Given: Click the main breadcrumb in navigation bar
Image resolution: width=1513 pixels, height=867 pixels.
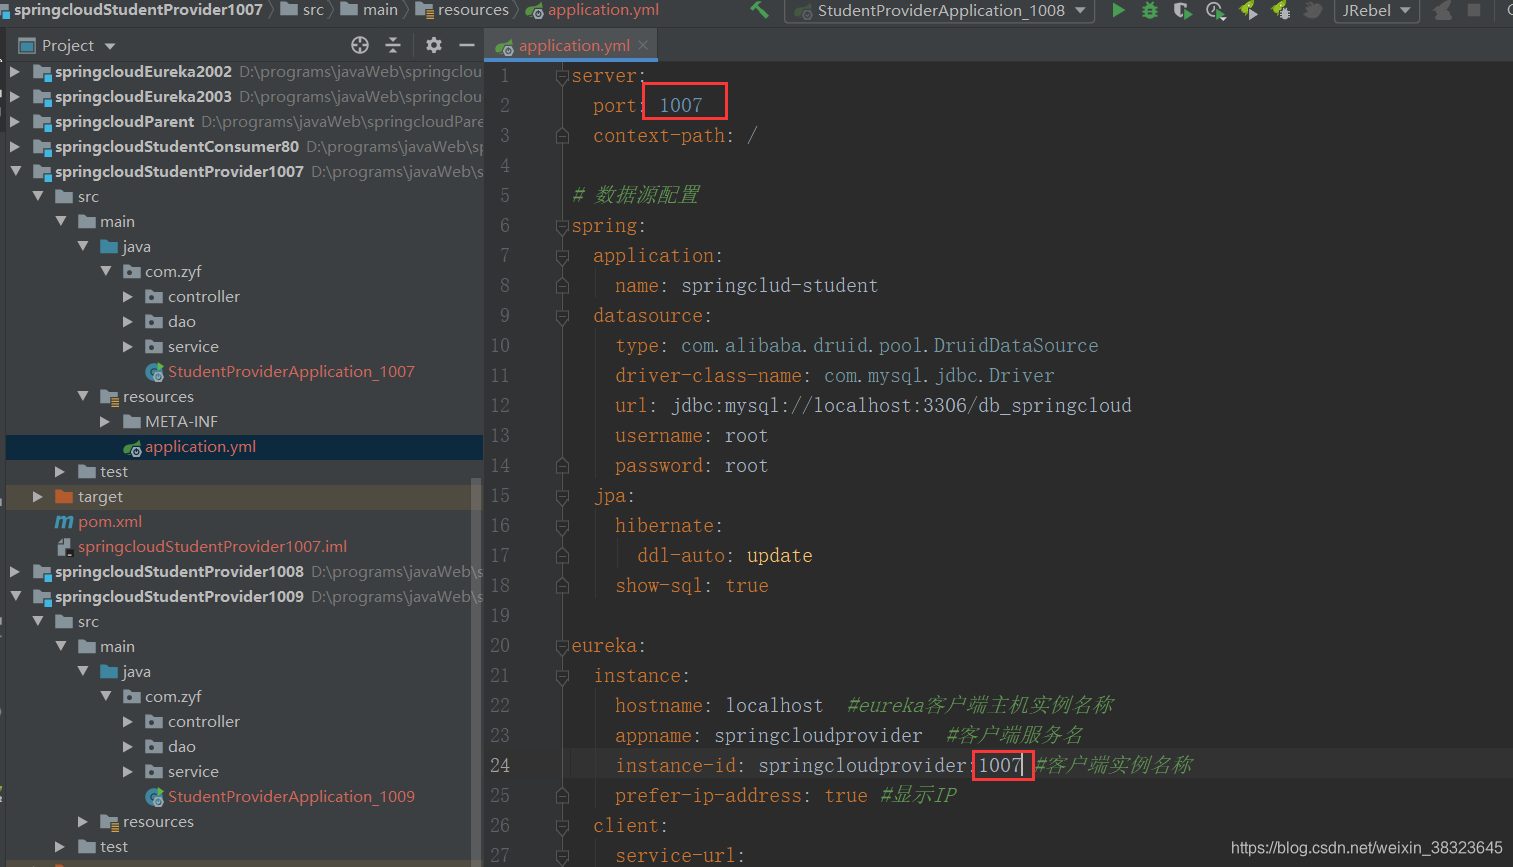Looking at the screenshot, I should click(x=370, y=10).
